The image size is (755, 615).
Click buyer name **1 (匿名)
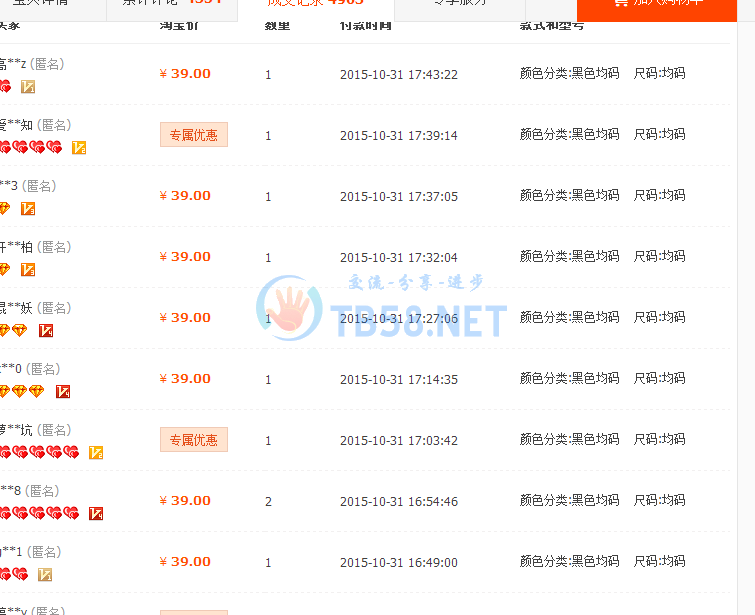point(30,552)
